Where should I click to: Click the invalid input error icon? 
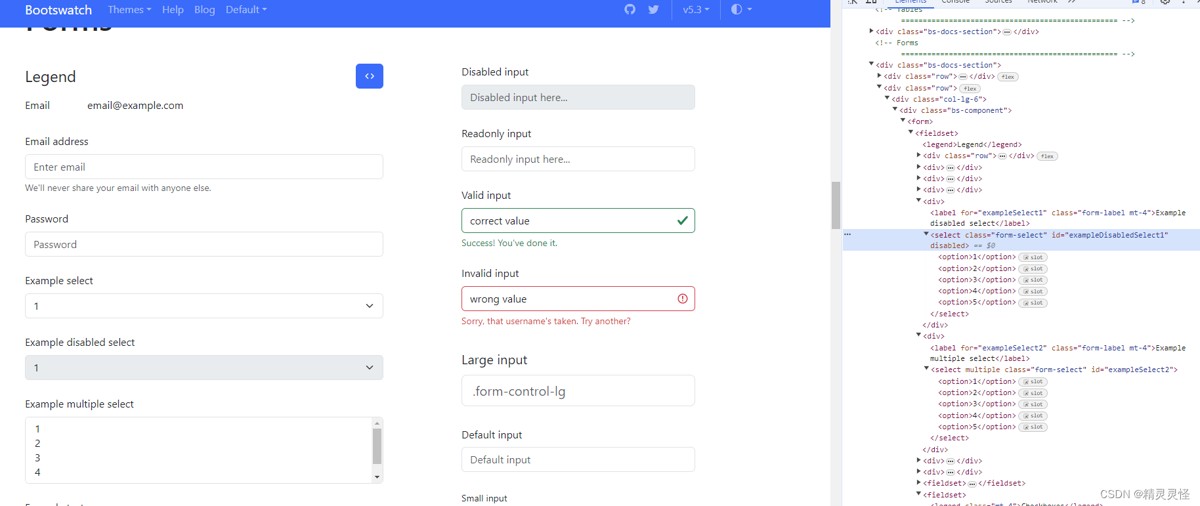click(682, 299)
